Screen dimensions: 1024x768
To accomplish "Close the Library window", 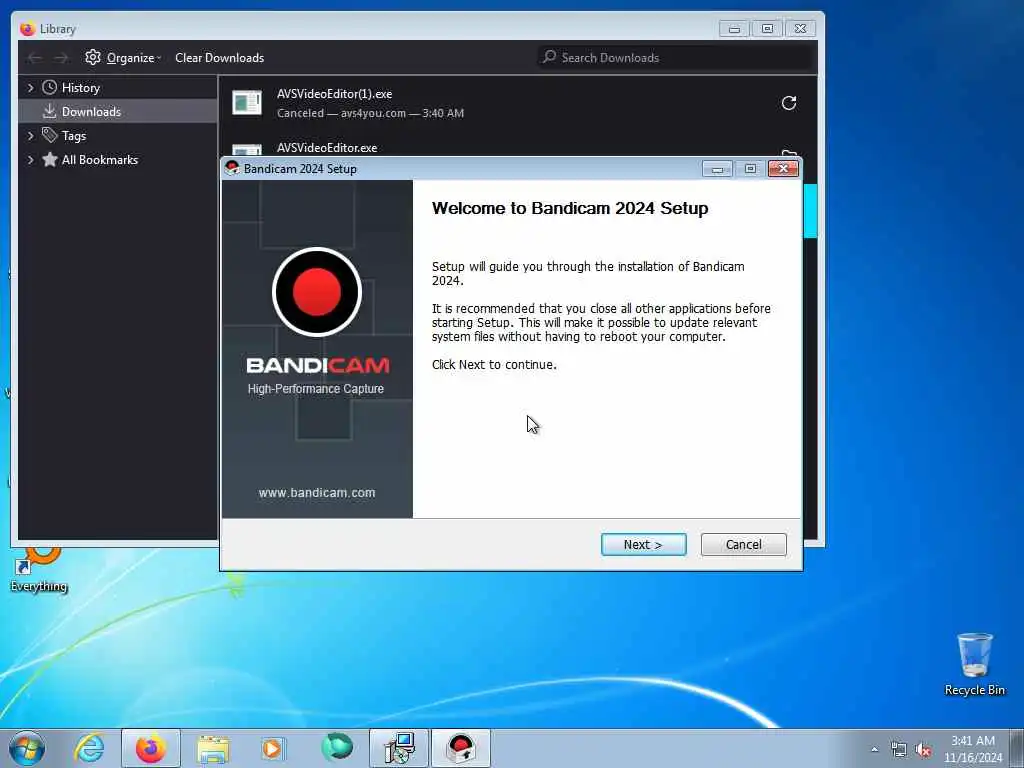I will point(801,29).
